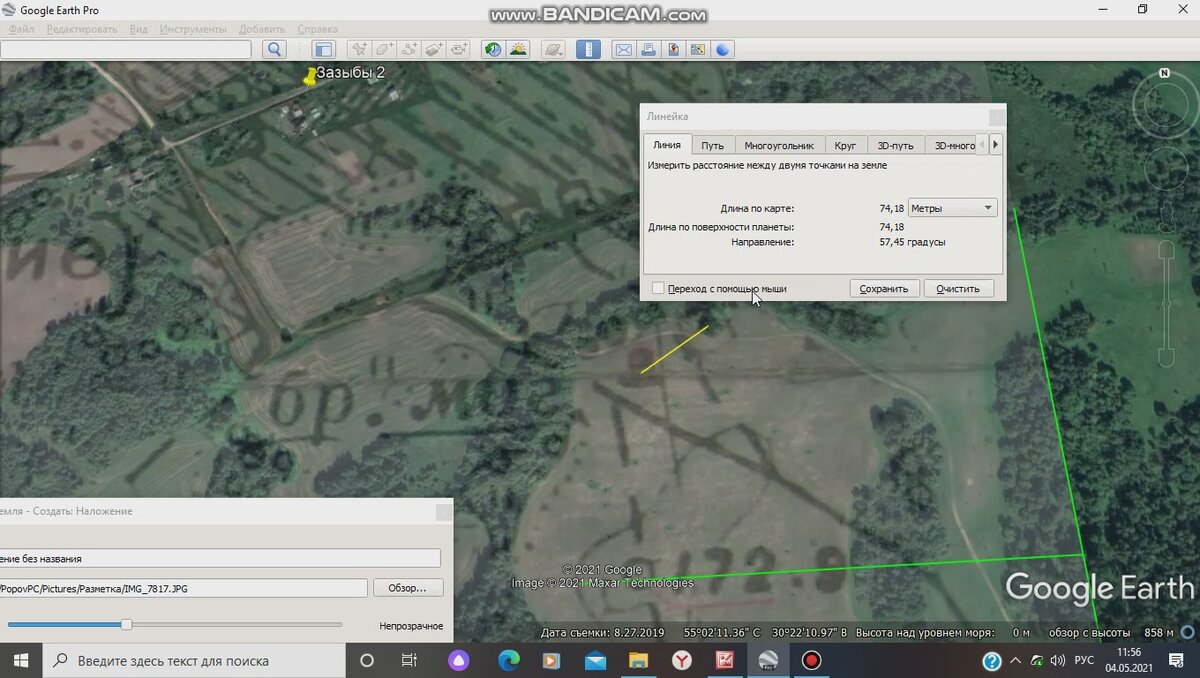This screenshot has height=678, width=1200.
Task: Click the search magnifier button
Action: pos(274,49)
